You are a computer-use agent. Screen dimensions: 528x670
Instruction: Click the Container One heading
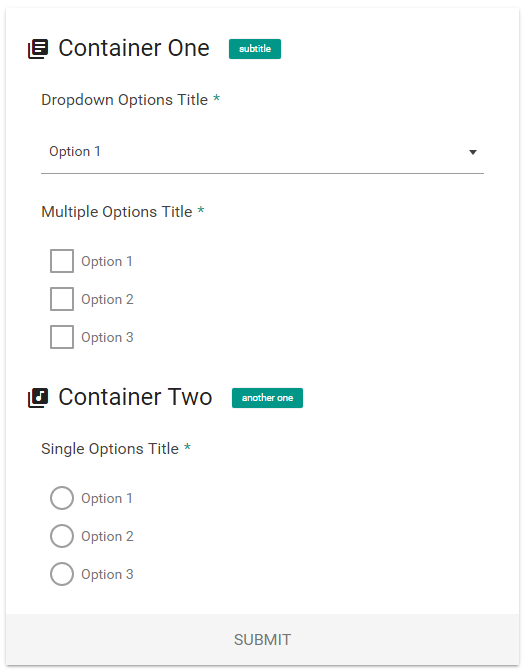click(134, 48)
